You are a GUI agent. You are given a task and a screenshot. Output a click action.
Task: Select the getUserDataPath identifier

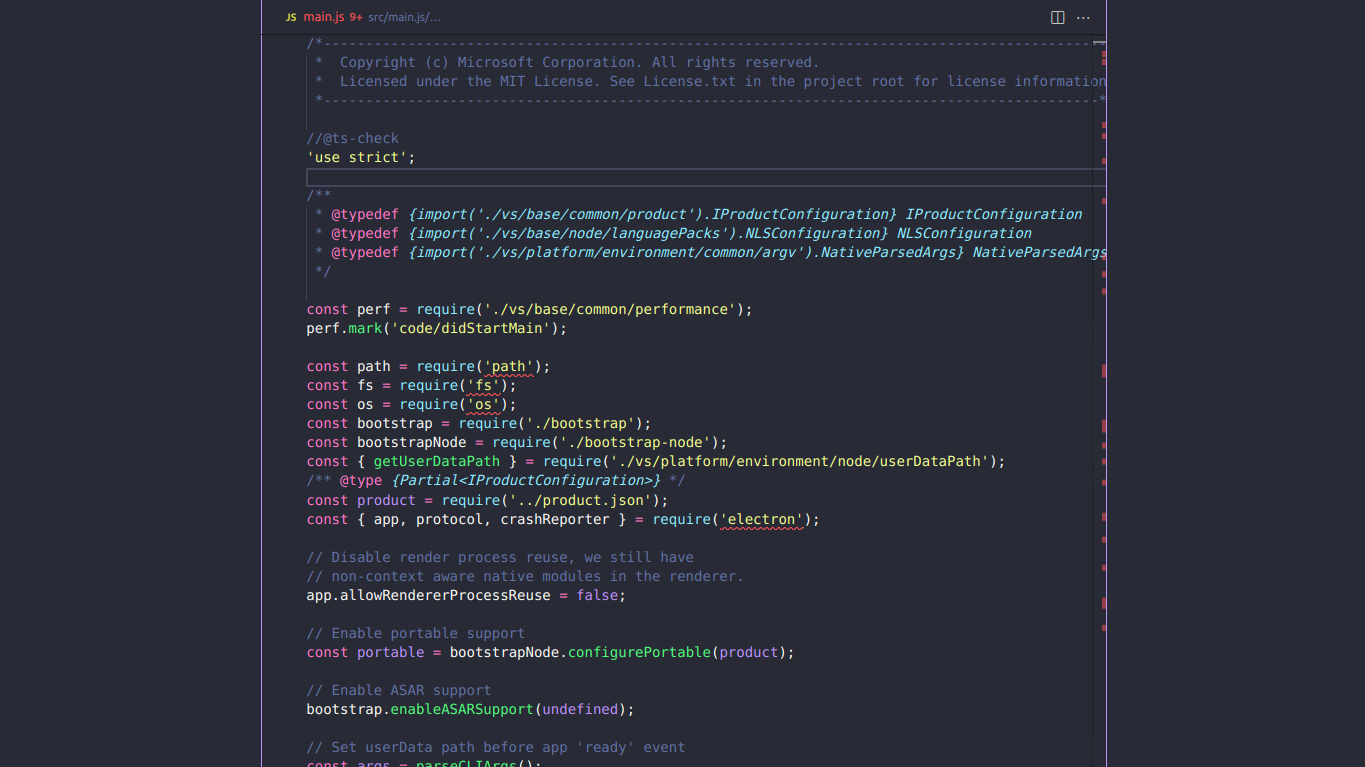[x=435, y=461]
